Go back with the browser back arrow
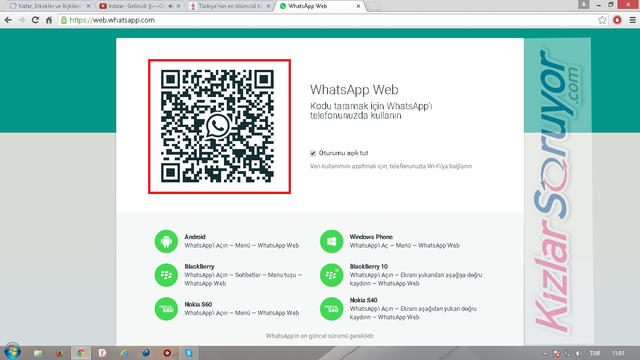This screenshot has height=360, width=640. [8, 20]
